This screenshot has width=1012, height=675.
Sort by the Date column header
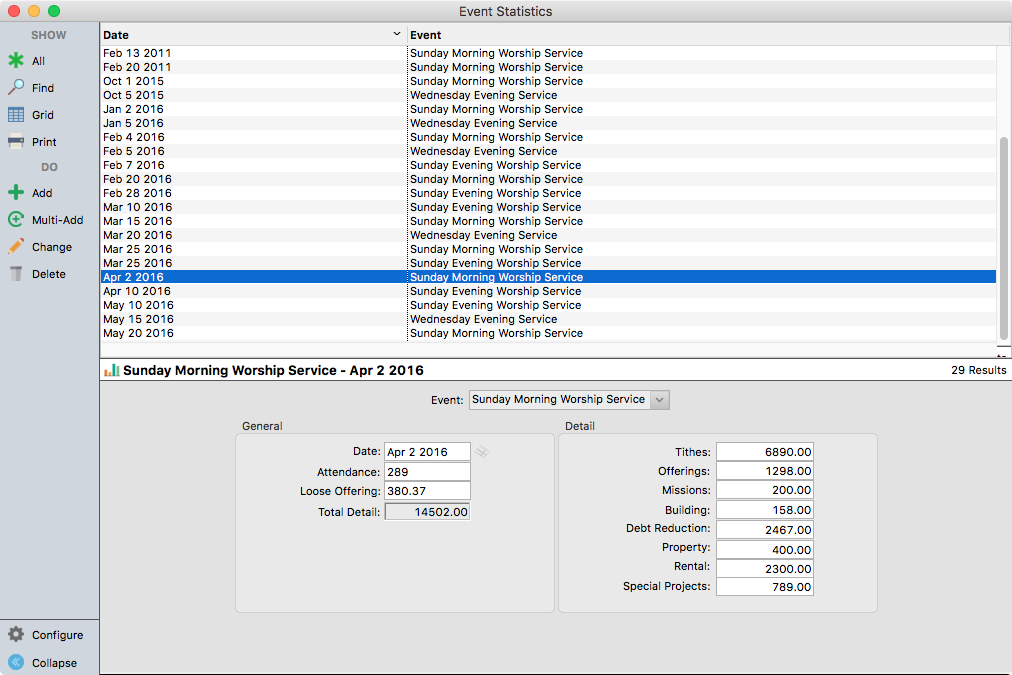[252, 35]
